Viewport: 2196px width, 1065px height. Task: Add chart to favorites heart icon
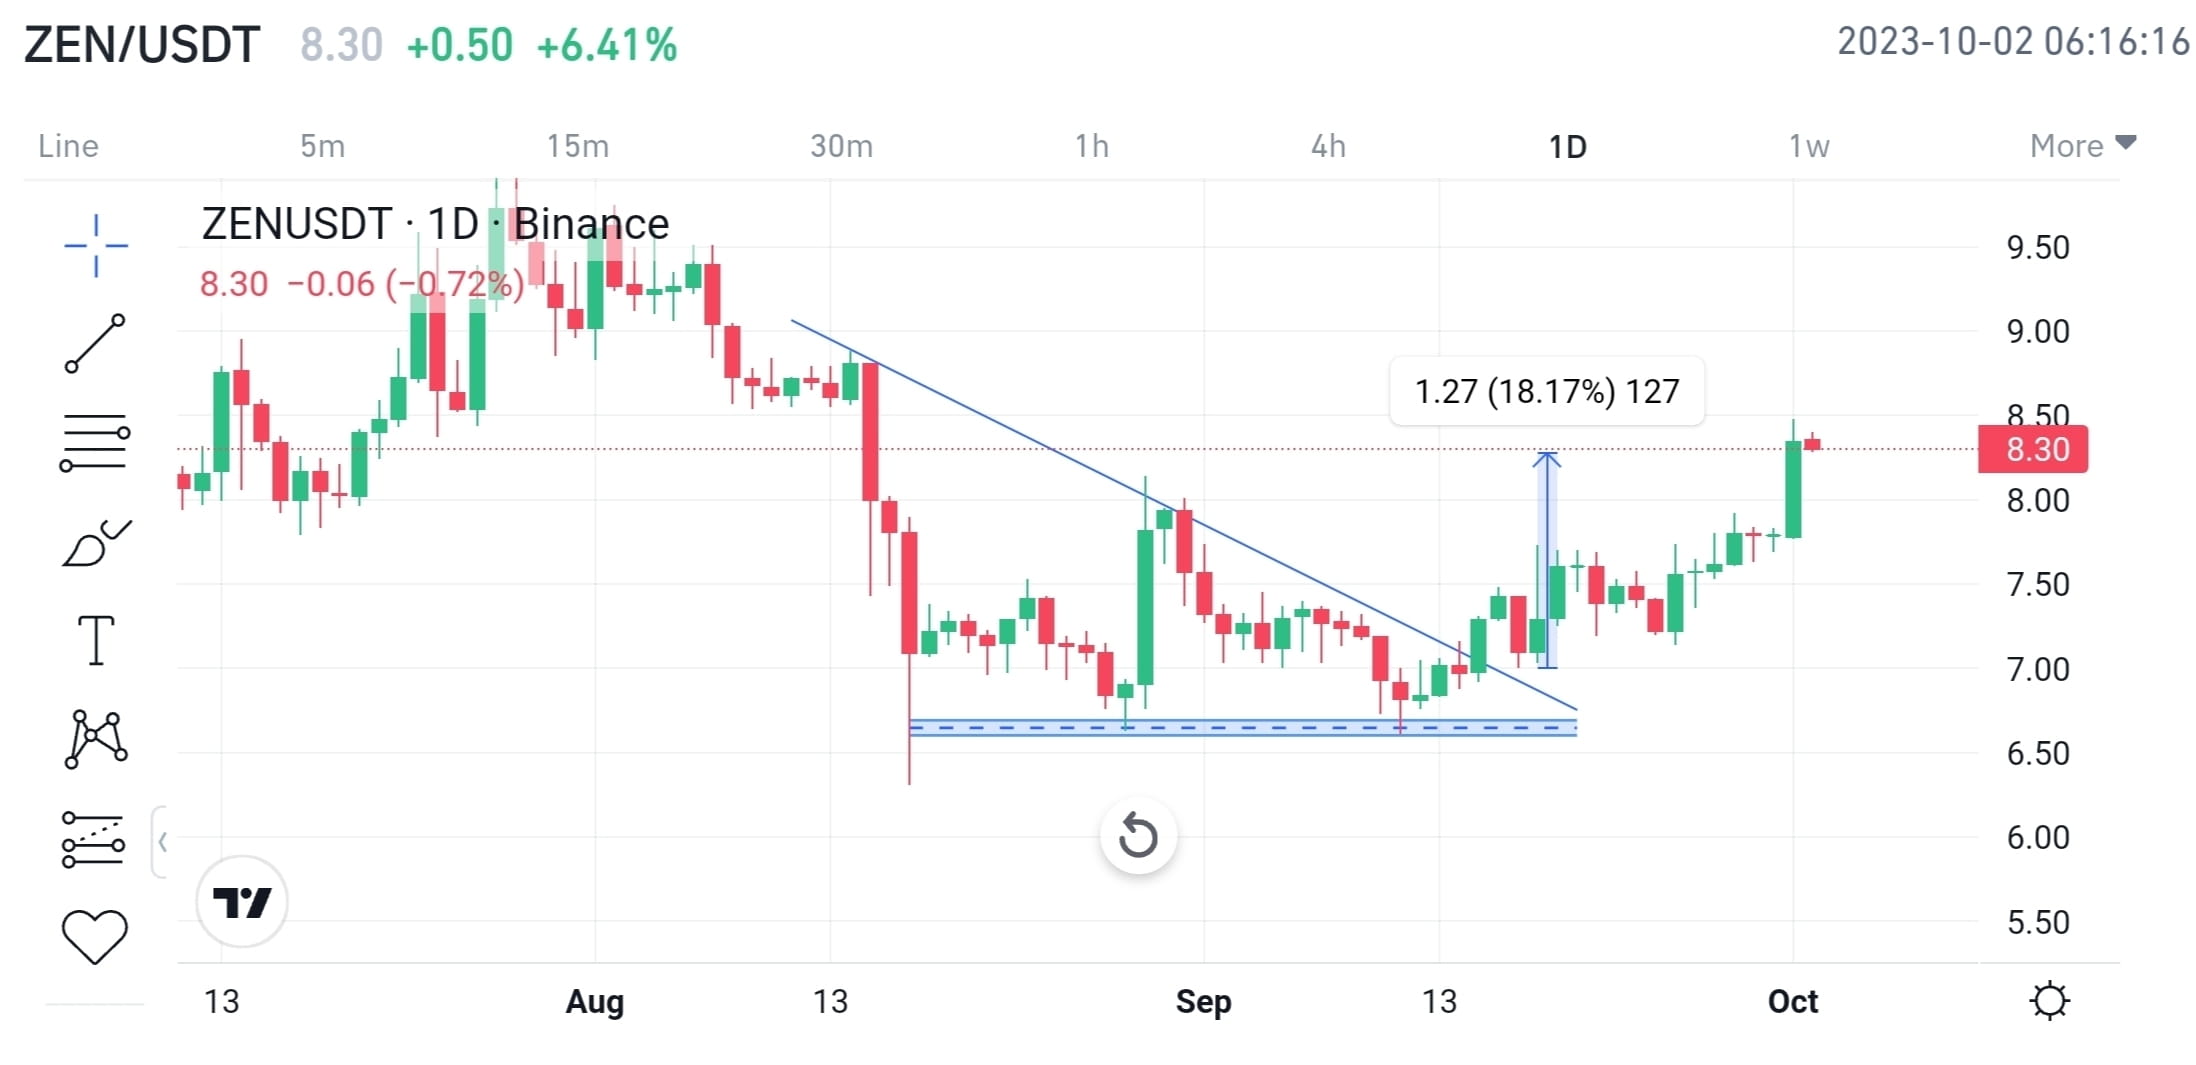95,937
